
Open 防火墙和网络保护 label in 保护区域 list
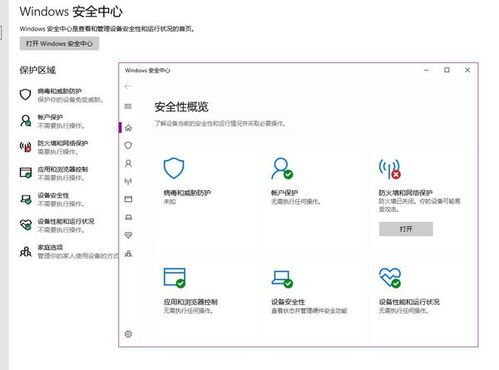coord(63,143)
